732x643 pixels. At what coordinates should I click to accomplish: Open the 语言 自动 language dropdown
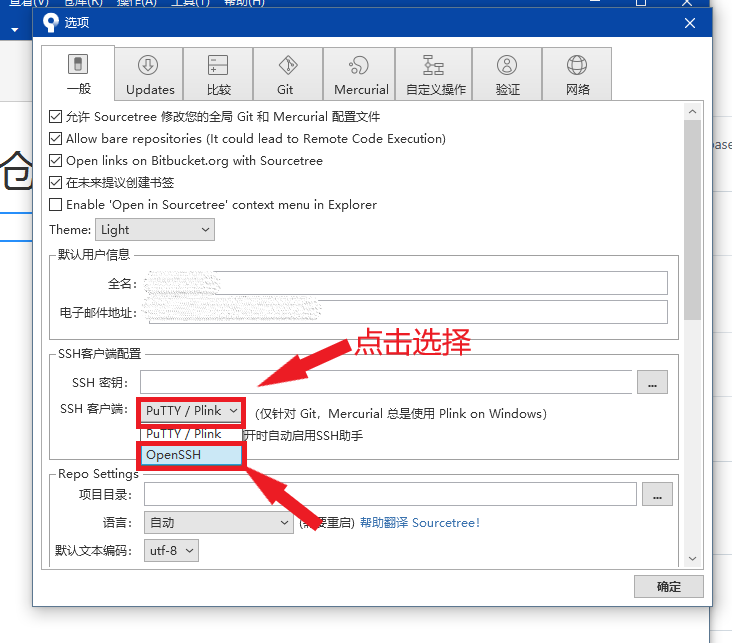218,523
